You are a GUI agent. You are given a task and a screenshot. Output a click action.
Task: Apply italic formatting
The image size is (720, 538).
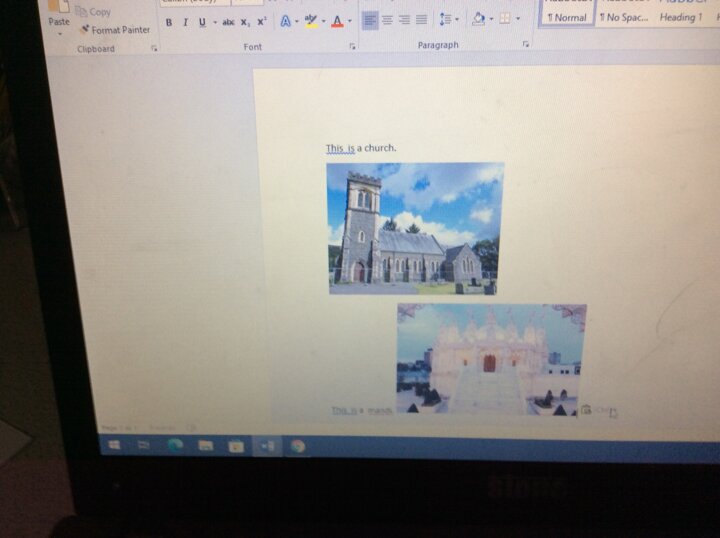click(185, 22)
